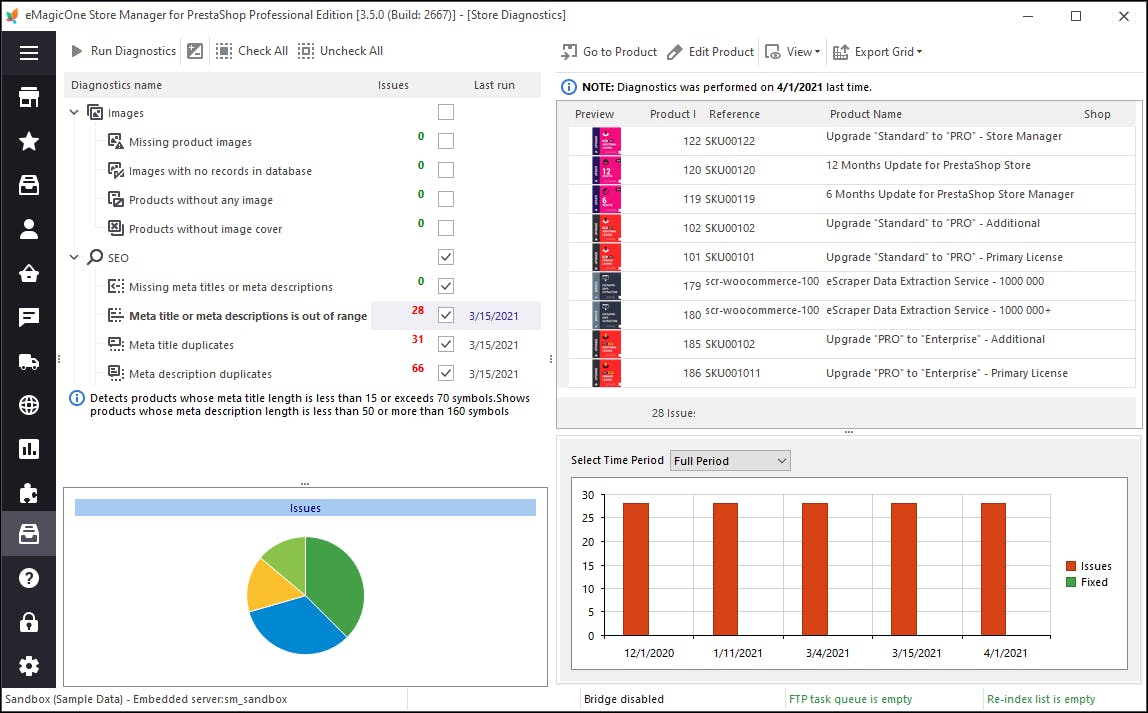Image resolution: width=1148 pixels, height=713 pixels.
Task: Open the question mark Help sidebar icon
Action: 29,578
